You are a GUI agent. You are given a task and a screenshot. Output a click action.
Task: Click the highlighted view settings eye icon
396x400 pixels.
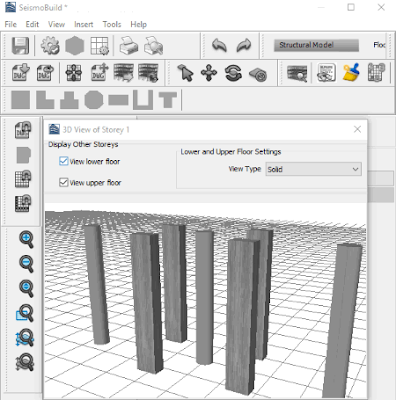tap(326, 73)
